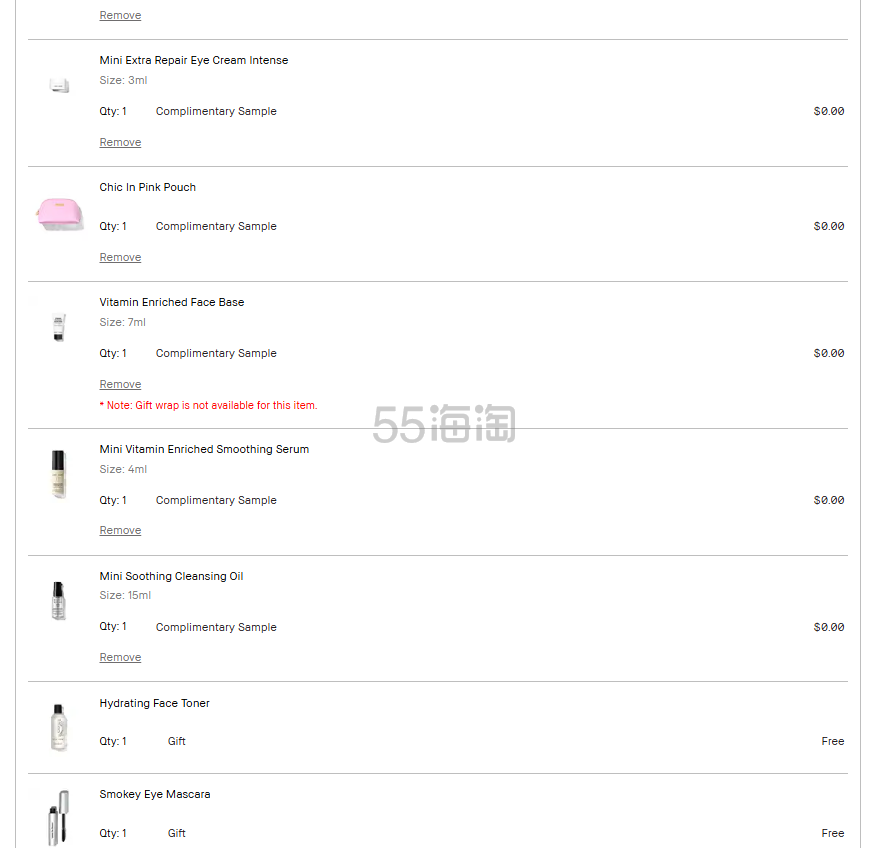Click the pink pouch product image

tap(59, 213)
